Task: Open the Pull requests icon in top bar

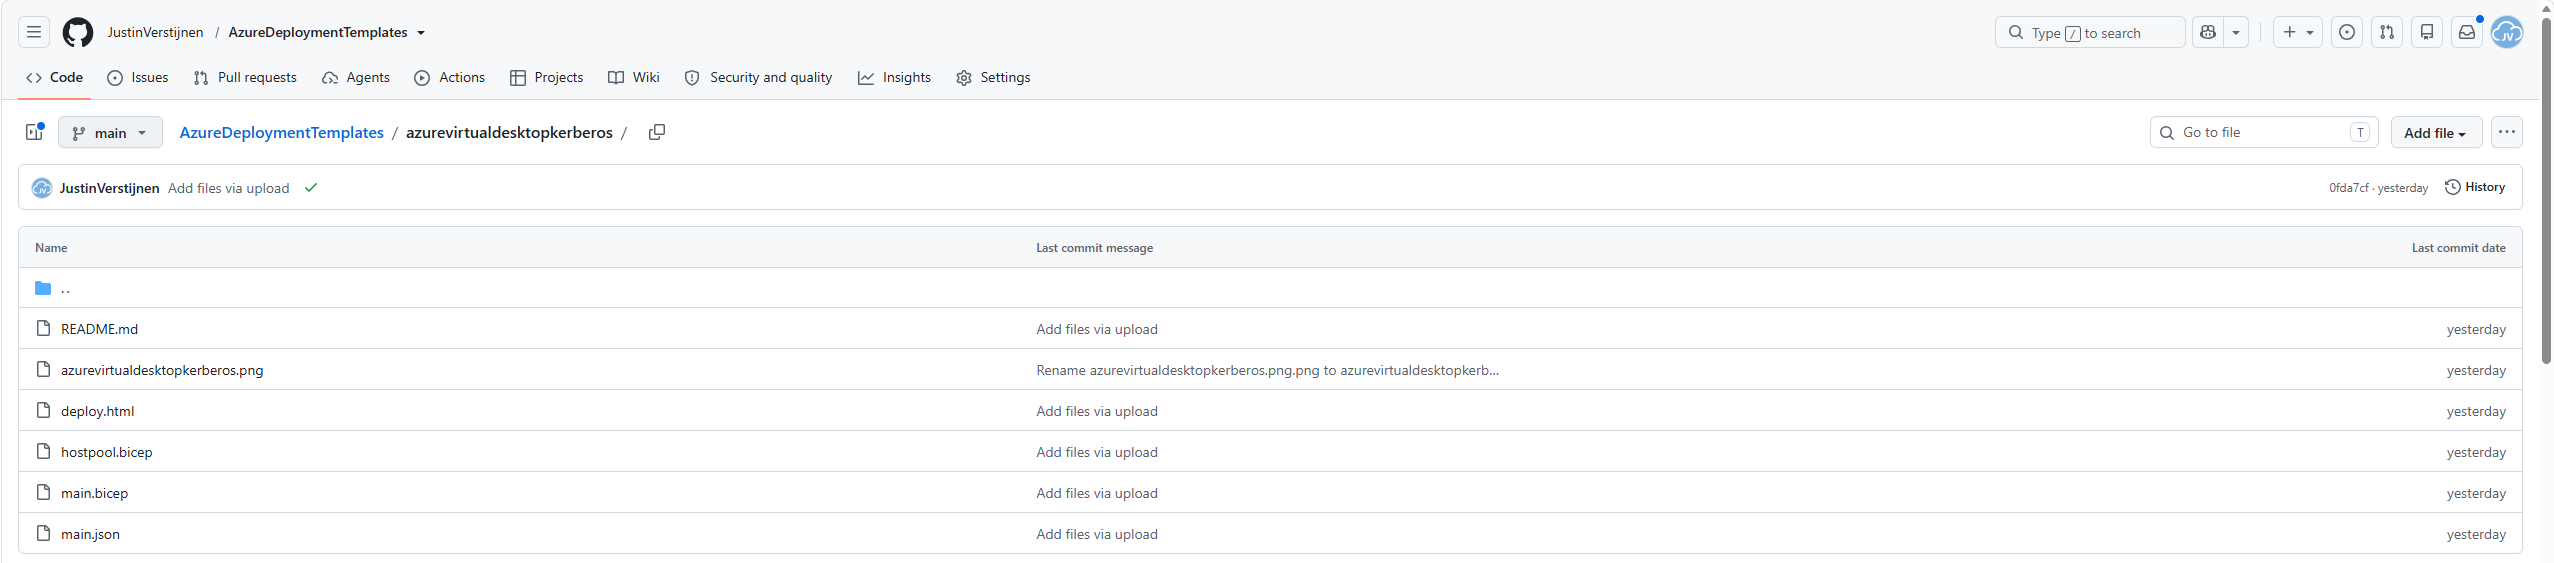Action: click(2387, 32)
